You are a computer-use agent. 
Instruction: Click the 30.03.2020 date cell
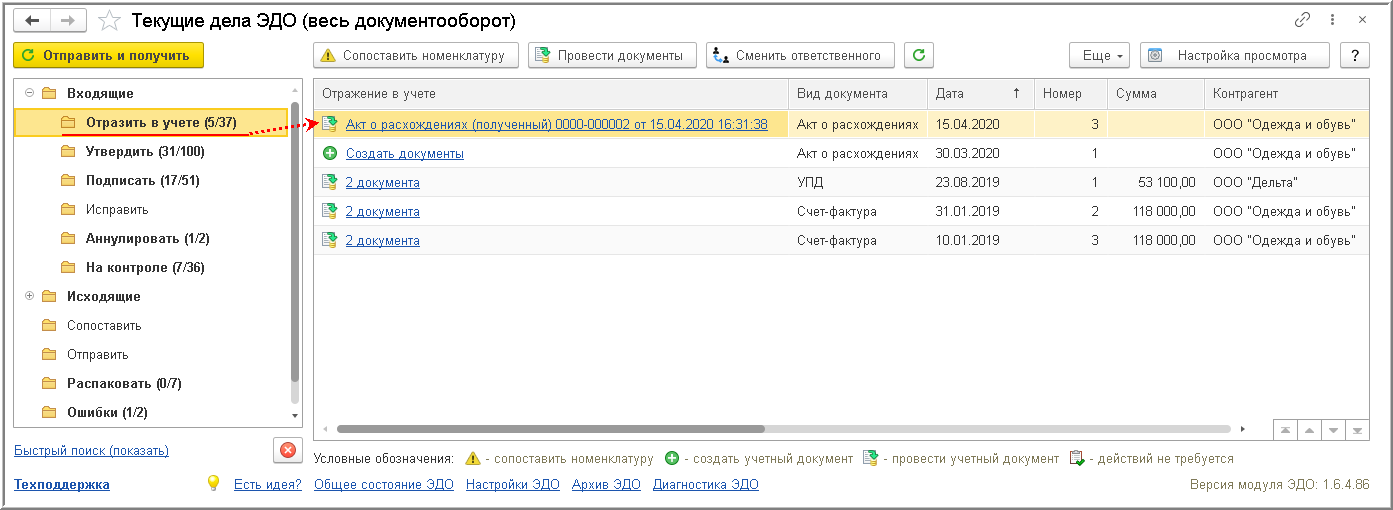click(980, 153)
